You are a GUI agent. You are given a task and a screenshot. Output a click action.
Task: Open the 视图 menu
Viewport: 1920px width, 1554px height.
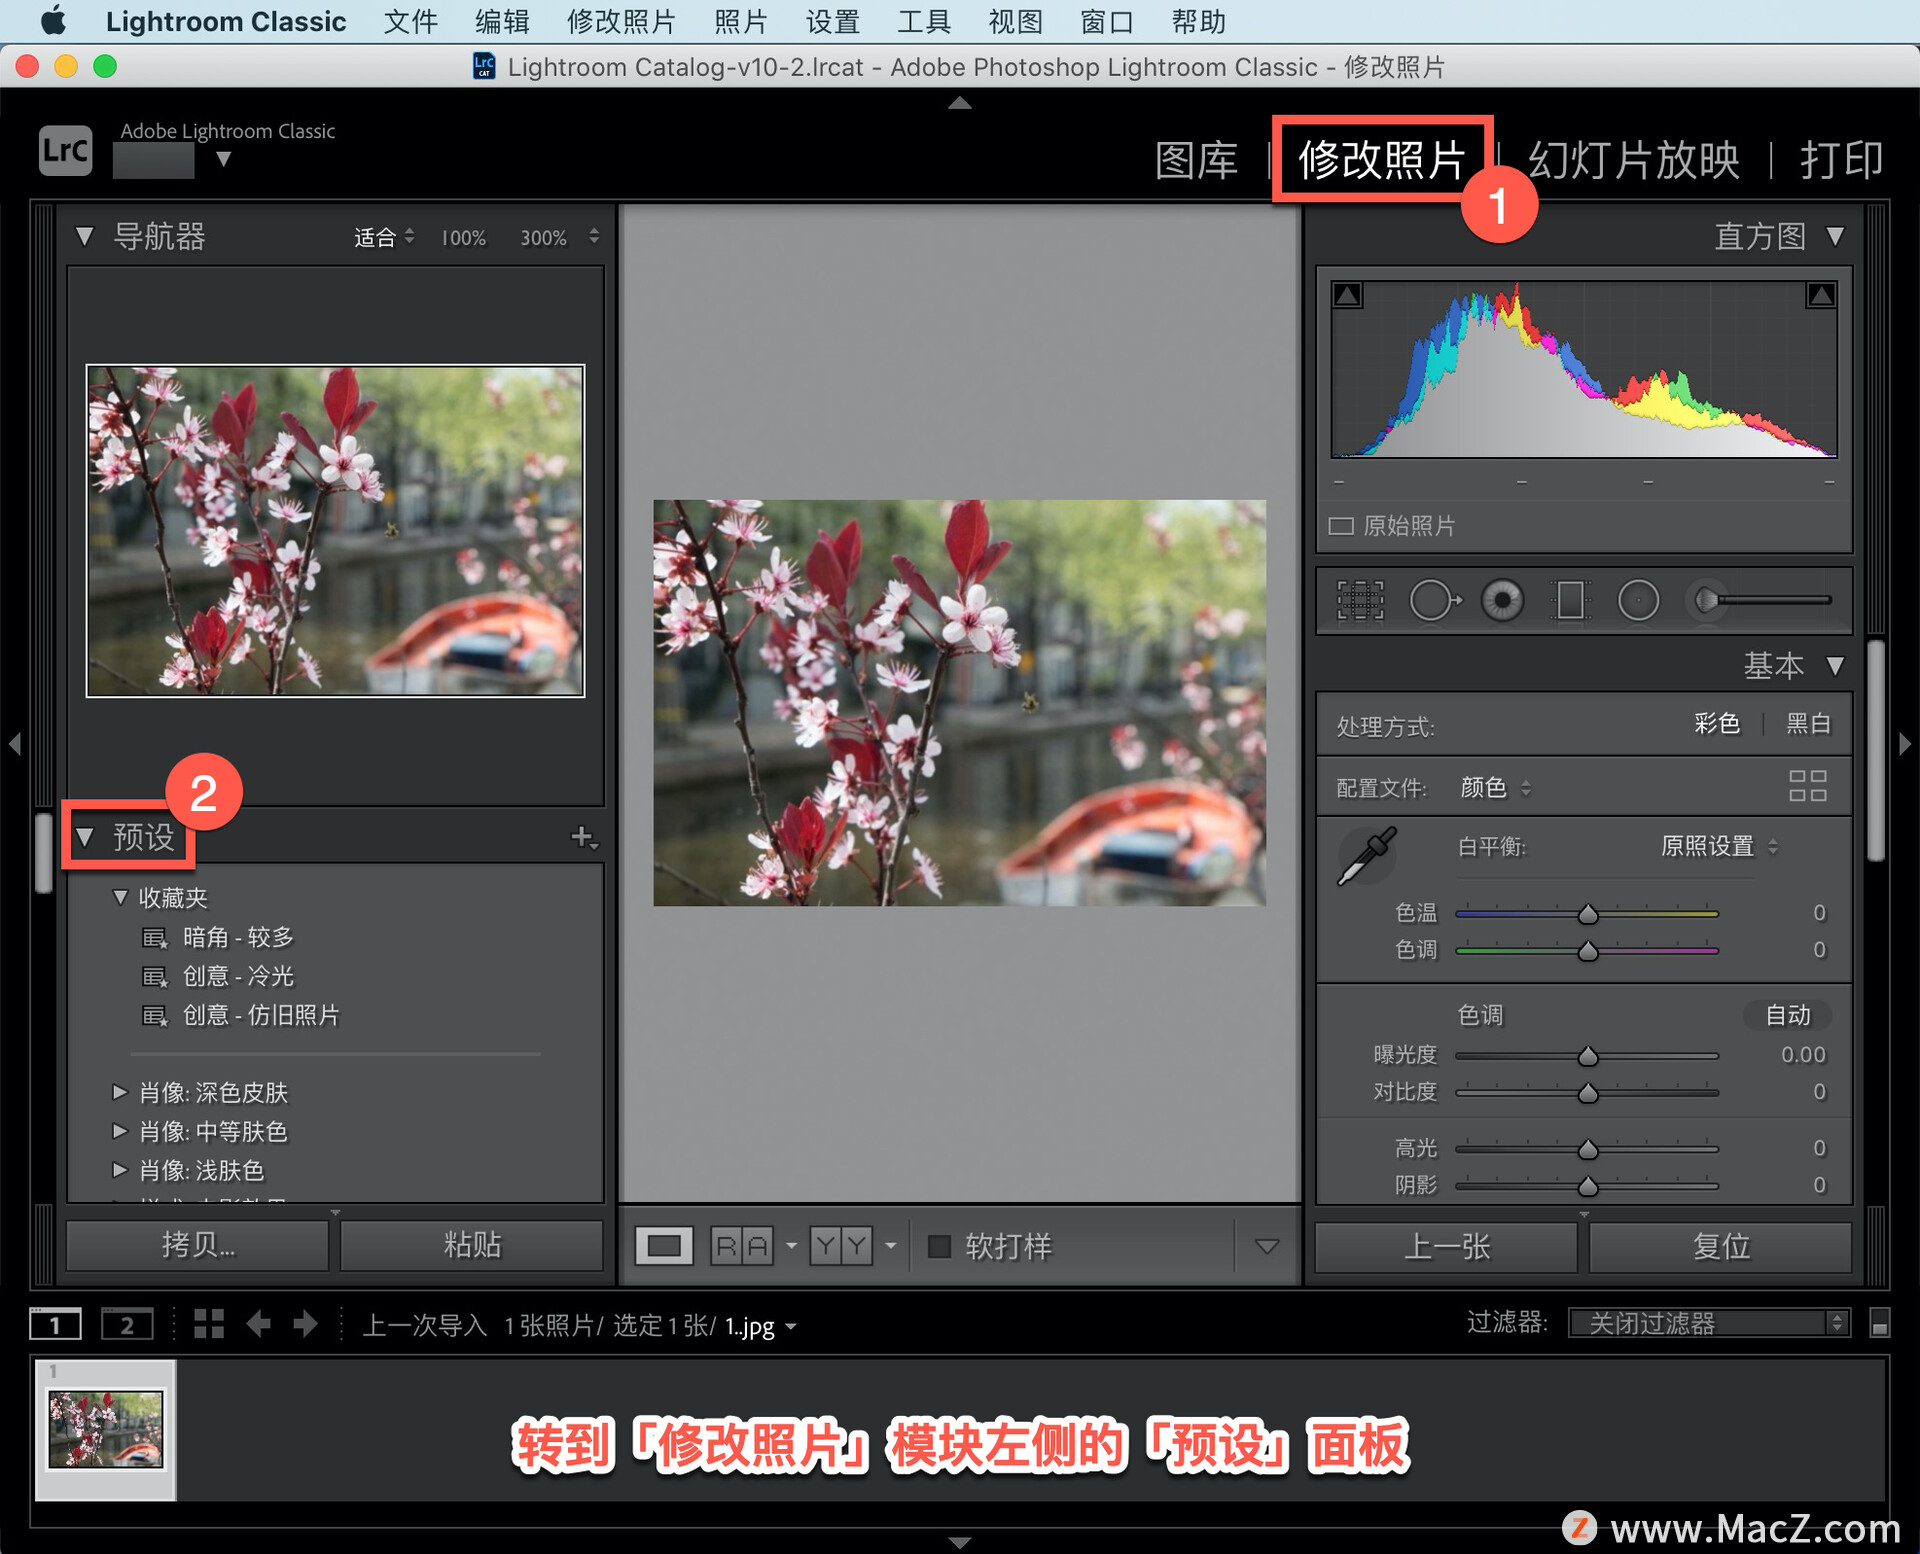pos(1015,21)
